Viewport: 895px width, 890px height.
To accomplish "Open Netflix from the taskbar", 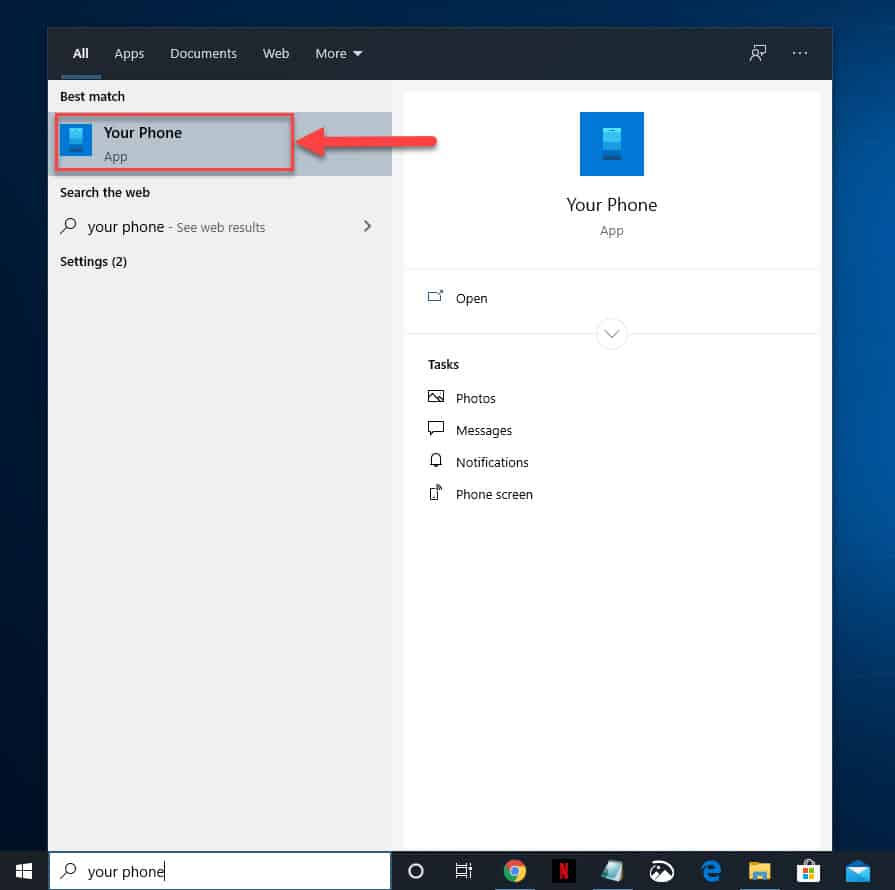I will 563,871.
